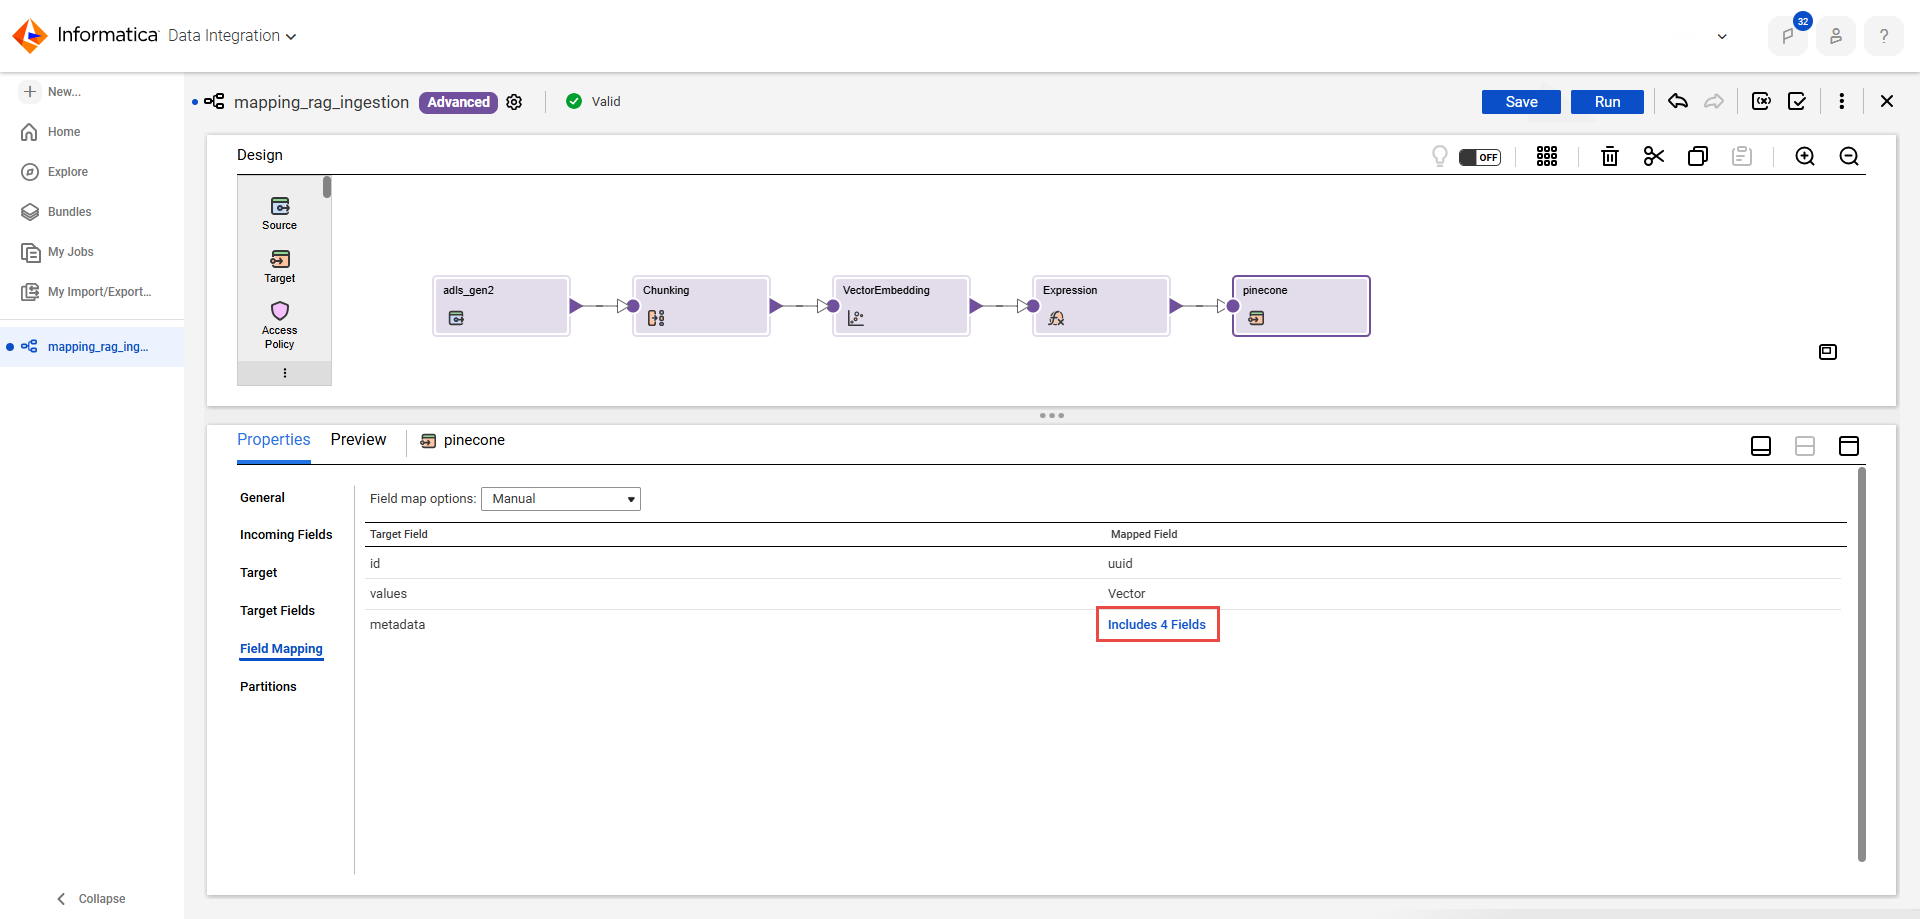Click the Includes 4 Fields link
The width and height of the screenshot is (1920, 919).
click(1157, 625)
